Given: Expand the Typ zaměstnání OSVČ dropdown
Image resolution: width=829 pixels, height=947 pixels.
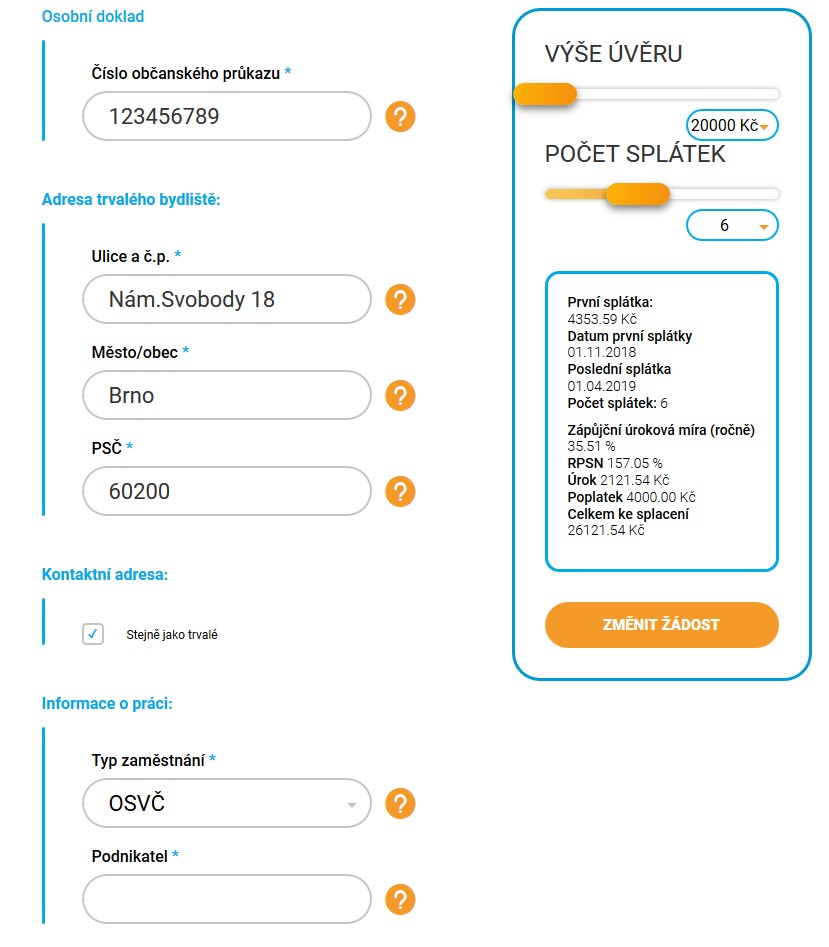Looking at the screenshot, I should (x=226, y=803).
